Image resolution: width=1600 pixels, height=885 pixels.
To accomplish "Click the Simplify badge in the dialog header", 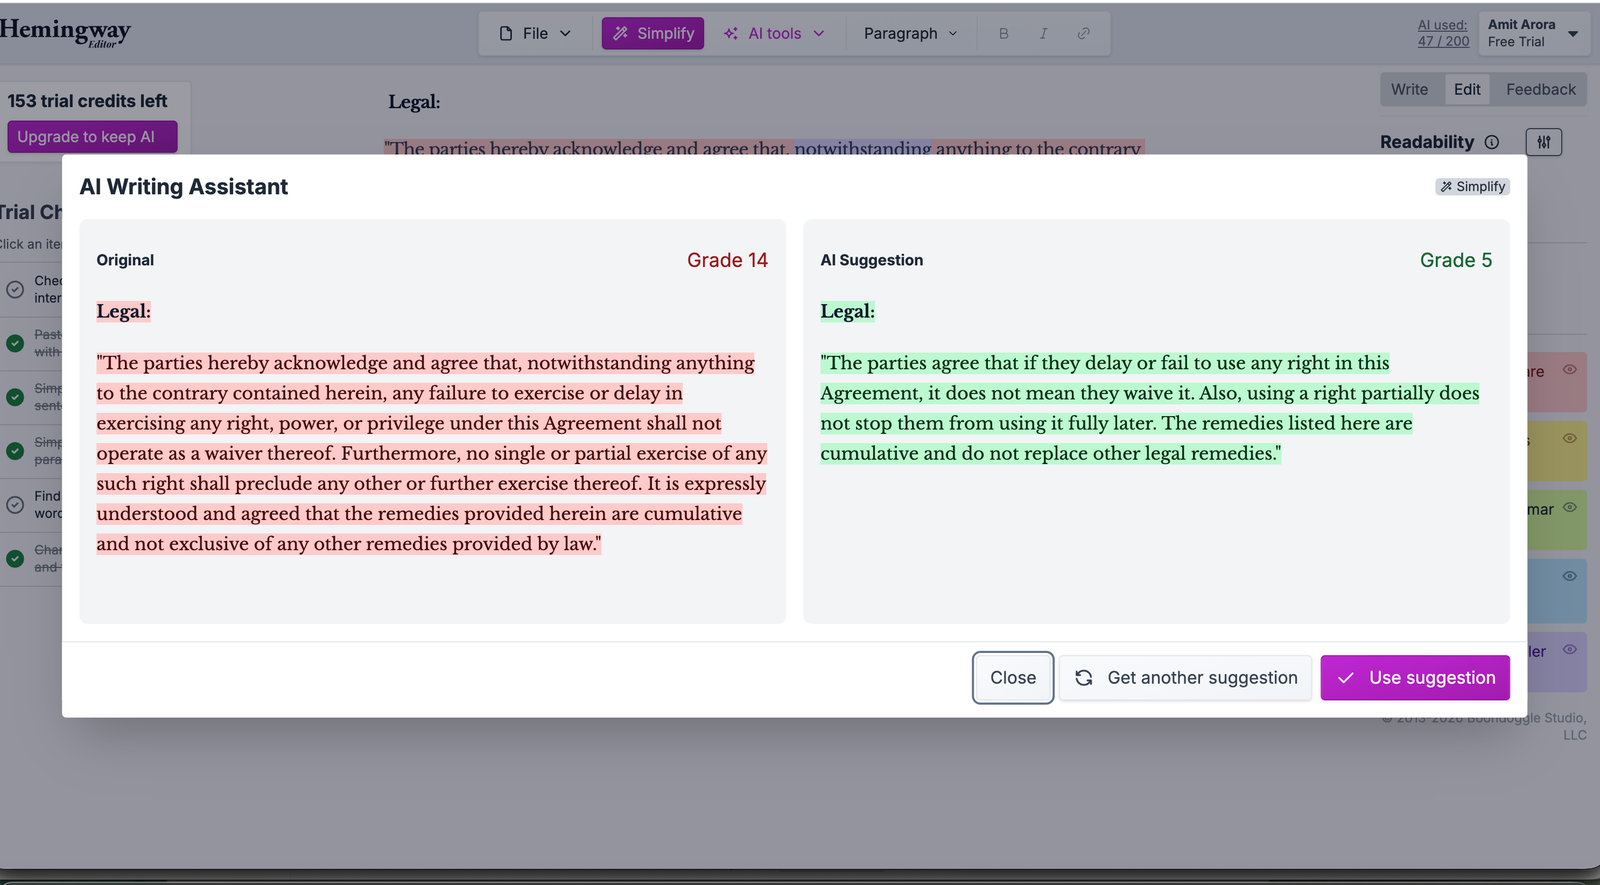I will click(1472, 187).
